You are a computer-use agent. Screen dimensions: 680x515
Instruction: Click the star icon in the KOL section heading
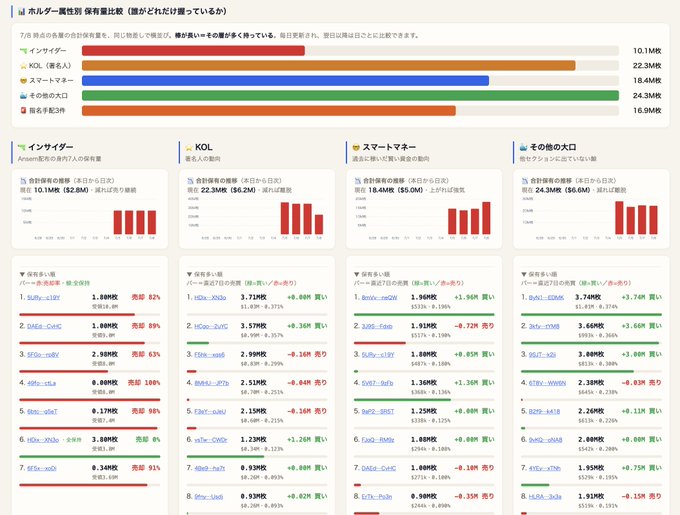tap(189, 147)
